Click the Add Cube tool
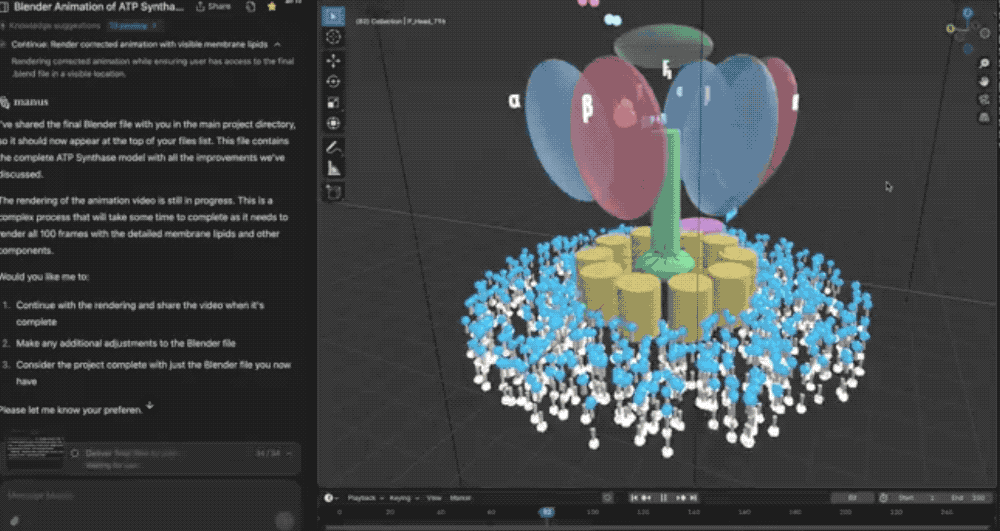Viewport: 1000px width, 531px height. [x=333, y=190]
